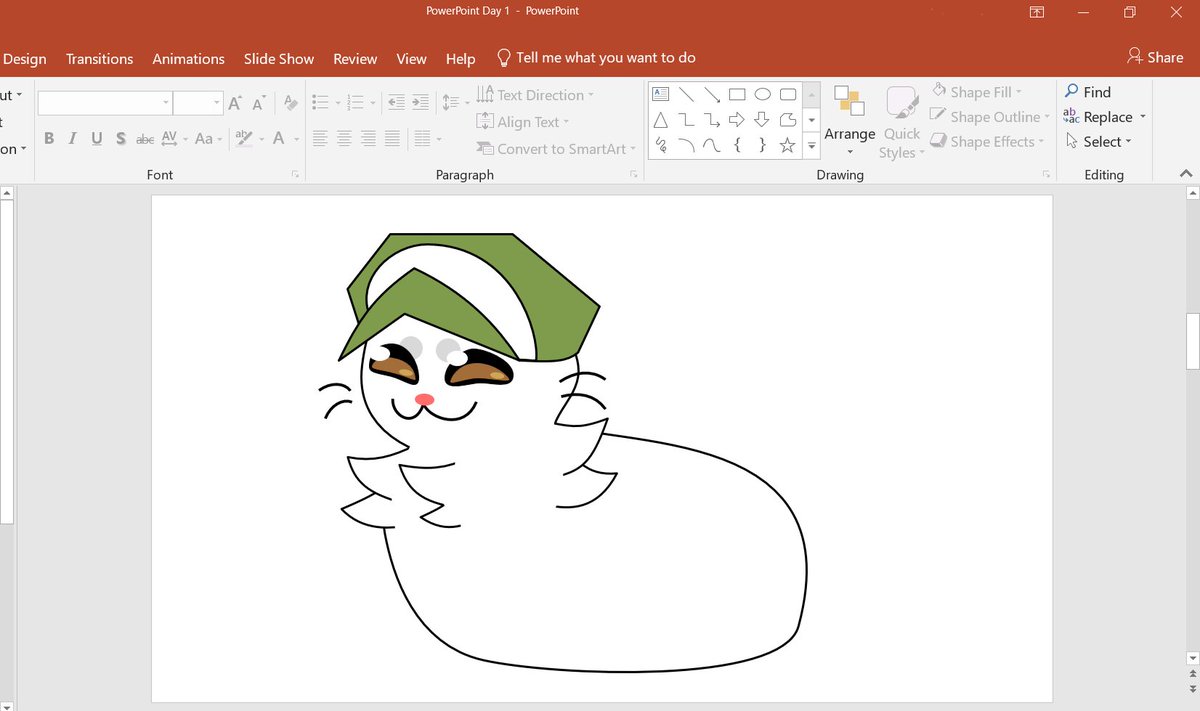Select the Right Arrow shape
The image size is (1200, 711).
[x=737, y=120]
